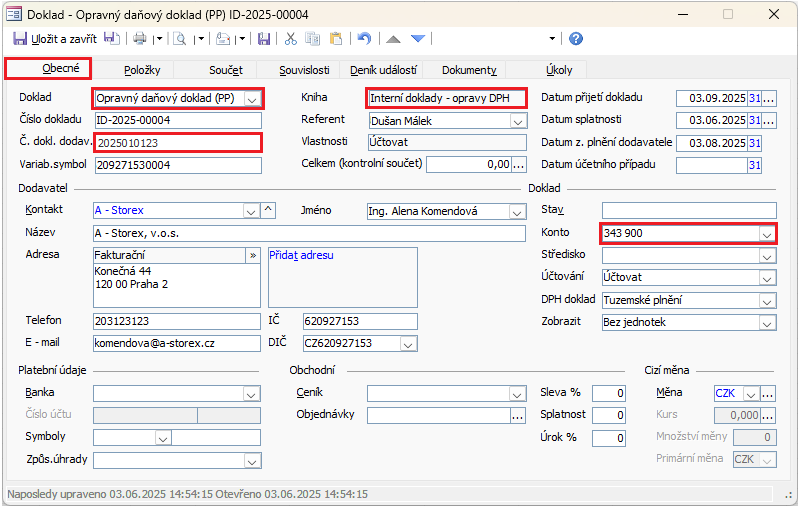Expand the Konto 343 900 dropdown
Screen dimensions: 799x506
click(766, 234)
